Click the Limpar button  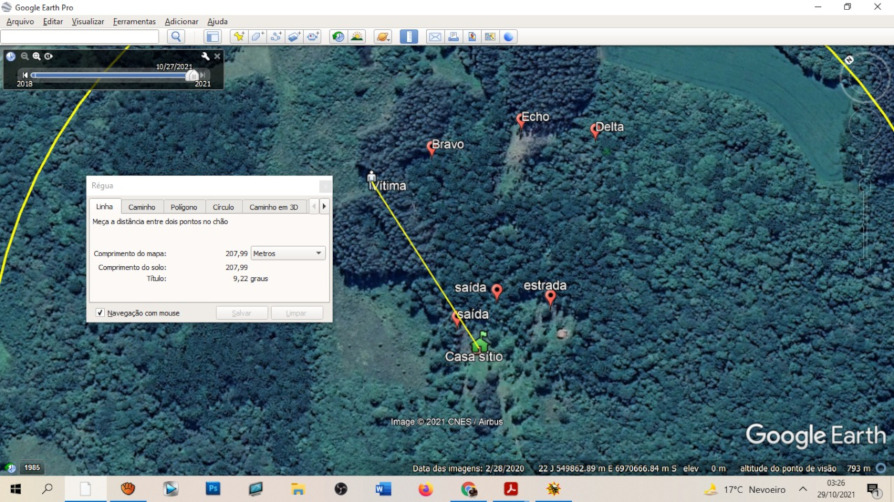point(296,313)
